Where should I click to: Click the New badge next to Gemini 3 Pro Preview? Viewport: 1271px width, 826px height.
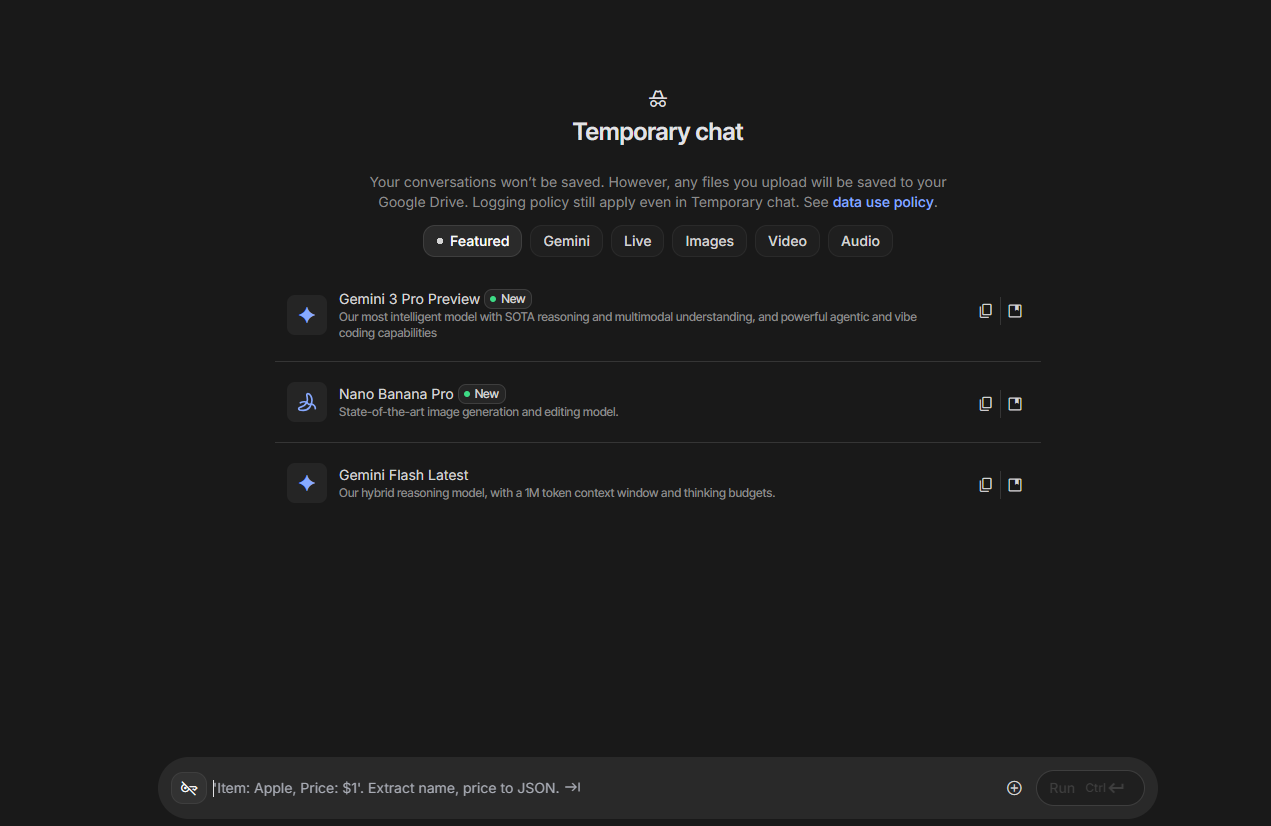[x=508, y=299]
